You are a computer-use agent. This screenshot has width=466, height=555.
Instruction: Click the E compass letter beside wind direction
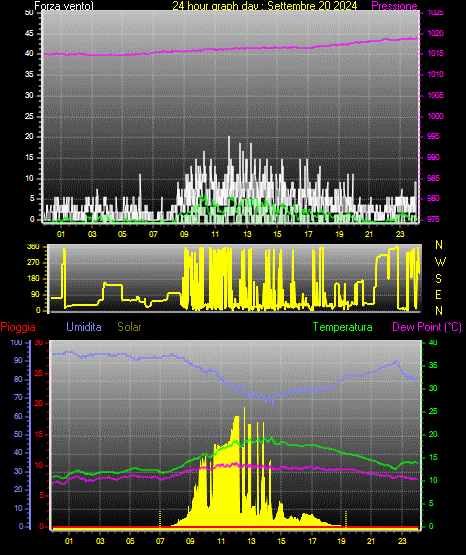coord(438,294)
